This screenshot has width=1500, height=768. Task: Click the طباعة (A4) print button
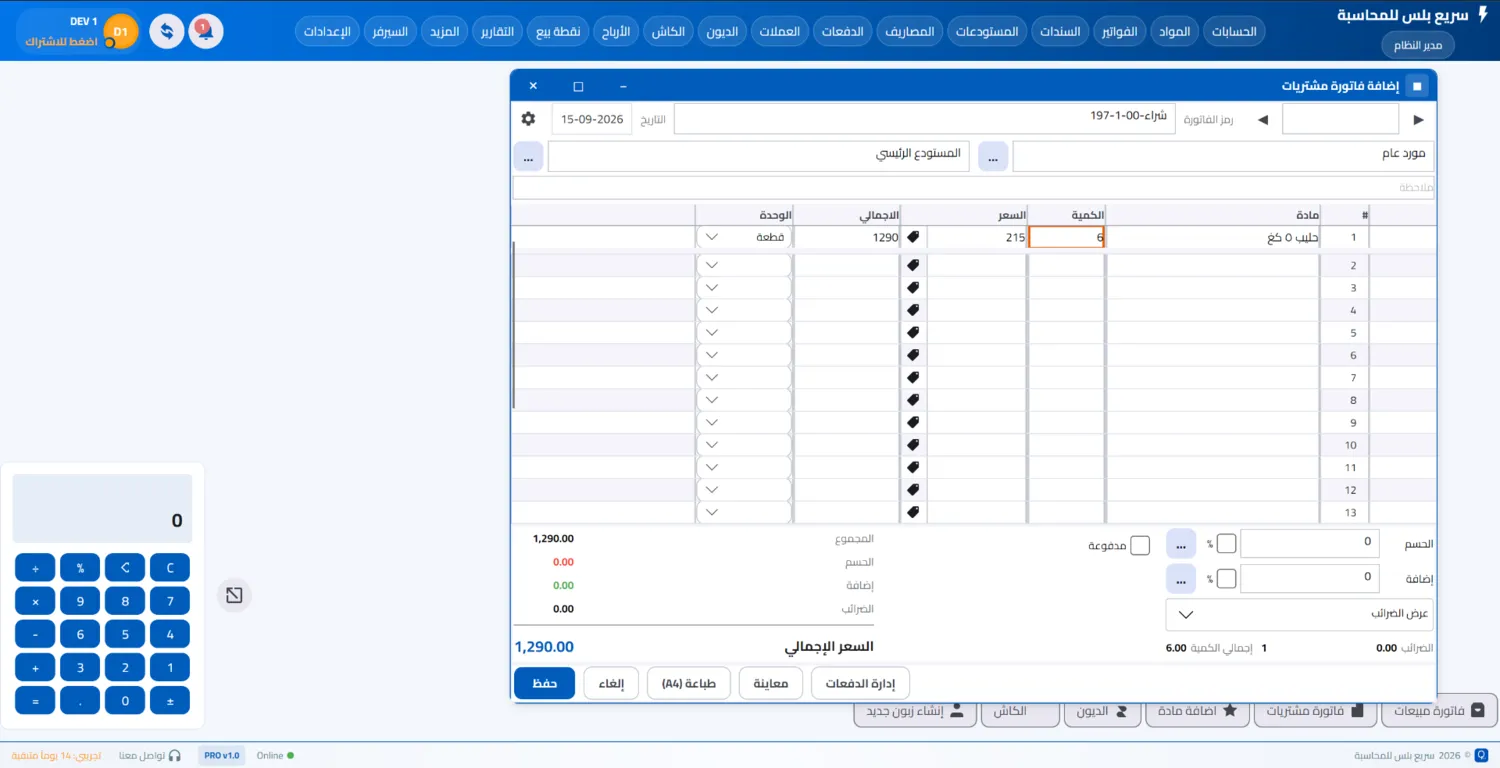point(689,683)
